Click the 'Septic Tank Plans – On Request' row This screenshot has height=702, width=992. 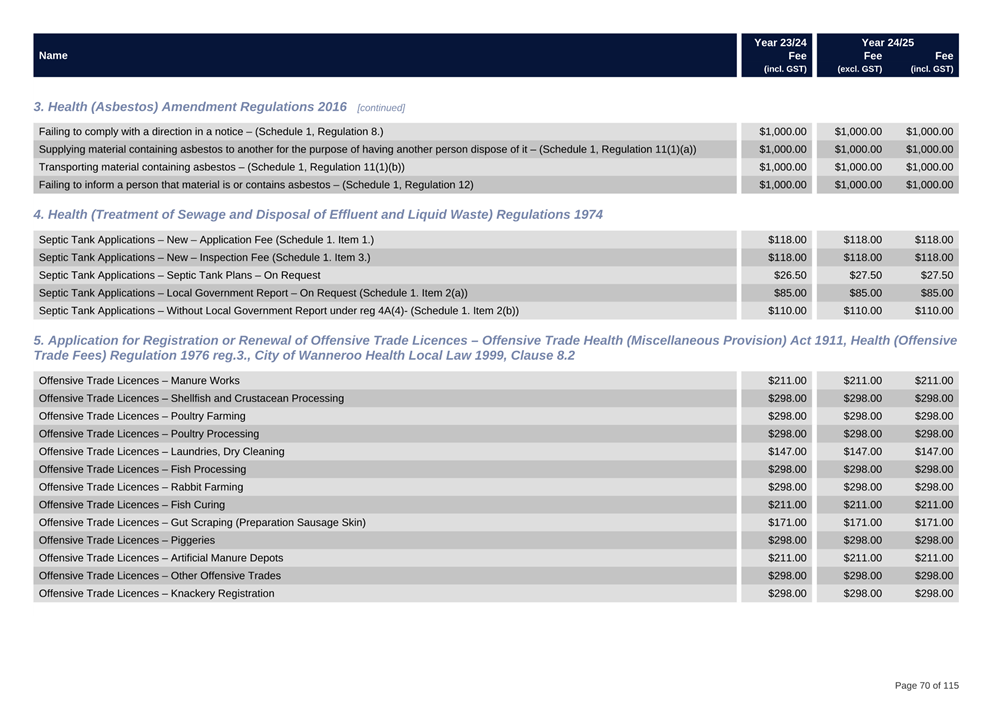coord(179,275)
